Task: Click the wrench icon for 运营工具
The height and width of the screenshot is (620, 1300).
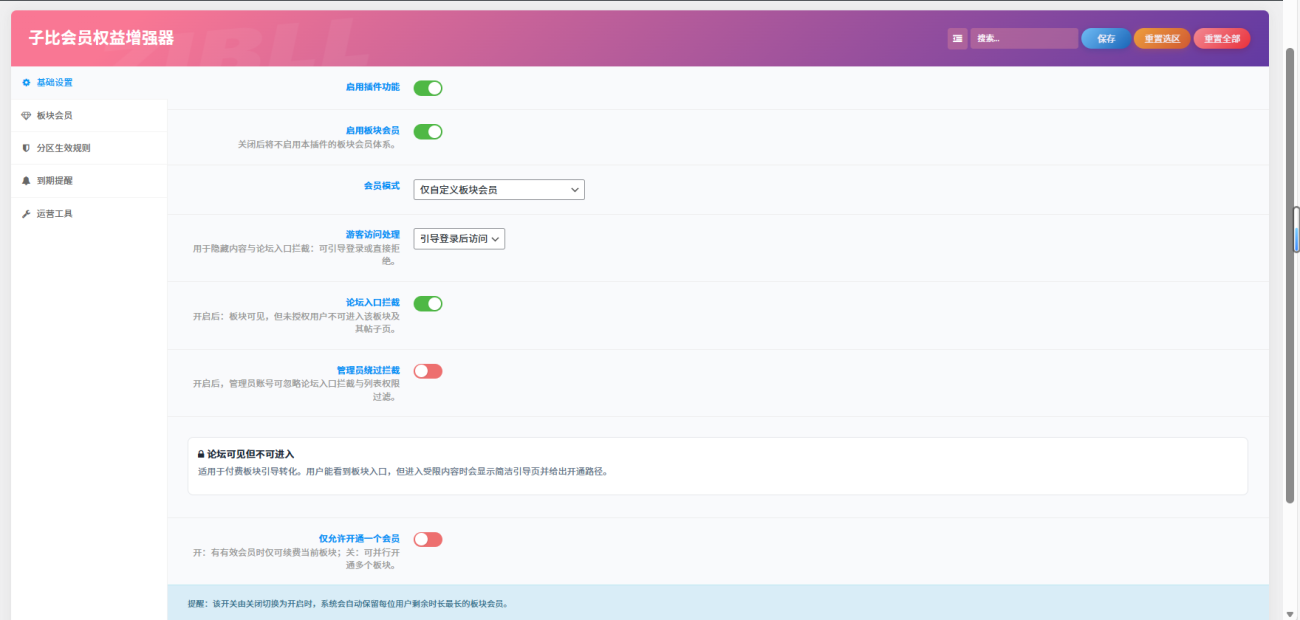Action: [x=26, y=214]
